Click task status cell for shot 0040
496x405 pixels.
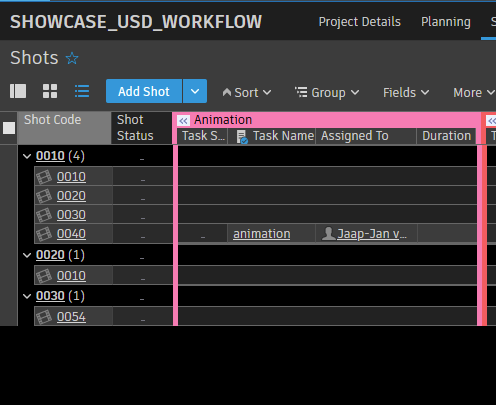[x=203, y=234]
